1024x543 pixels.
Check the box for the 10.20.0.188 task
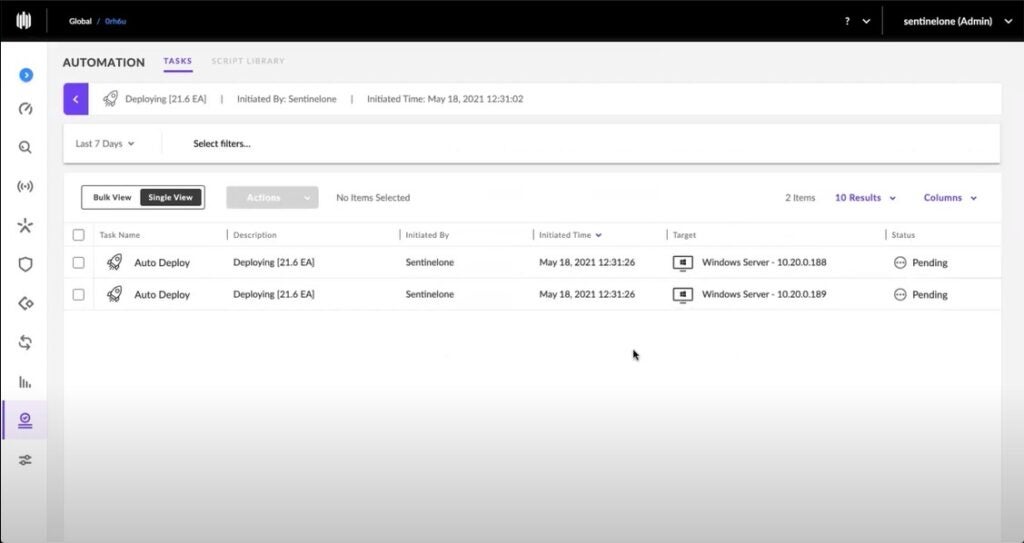point(79,263)
